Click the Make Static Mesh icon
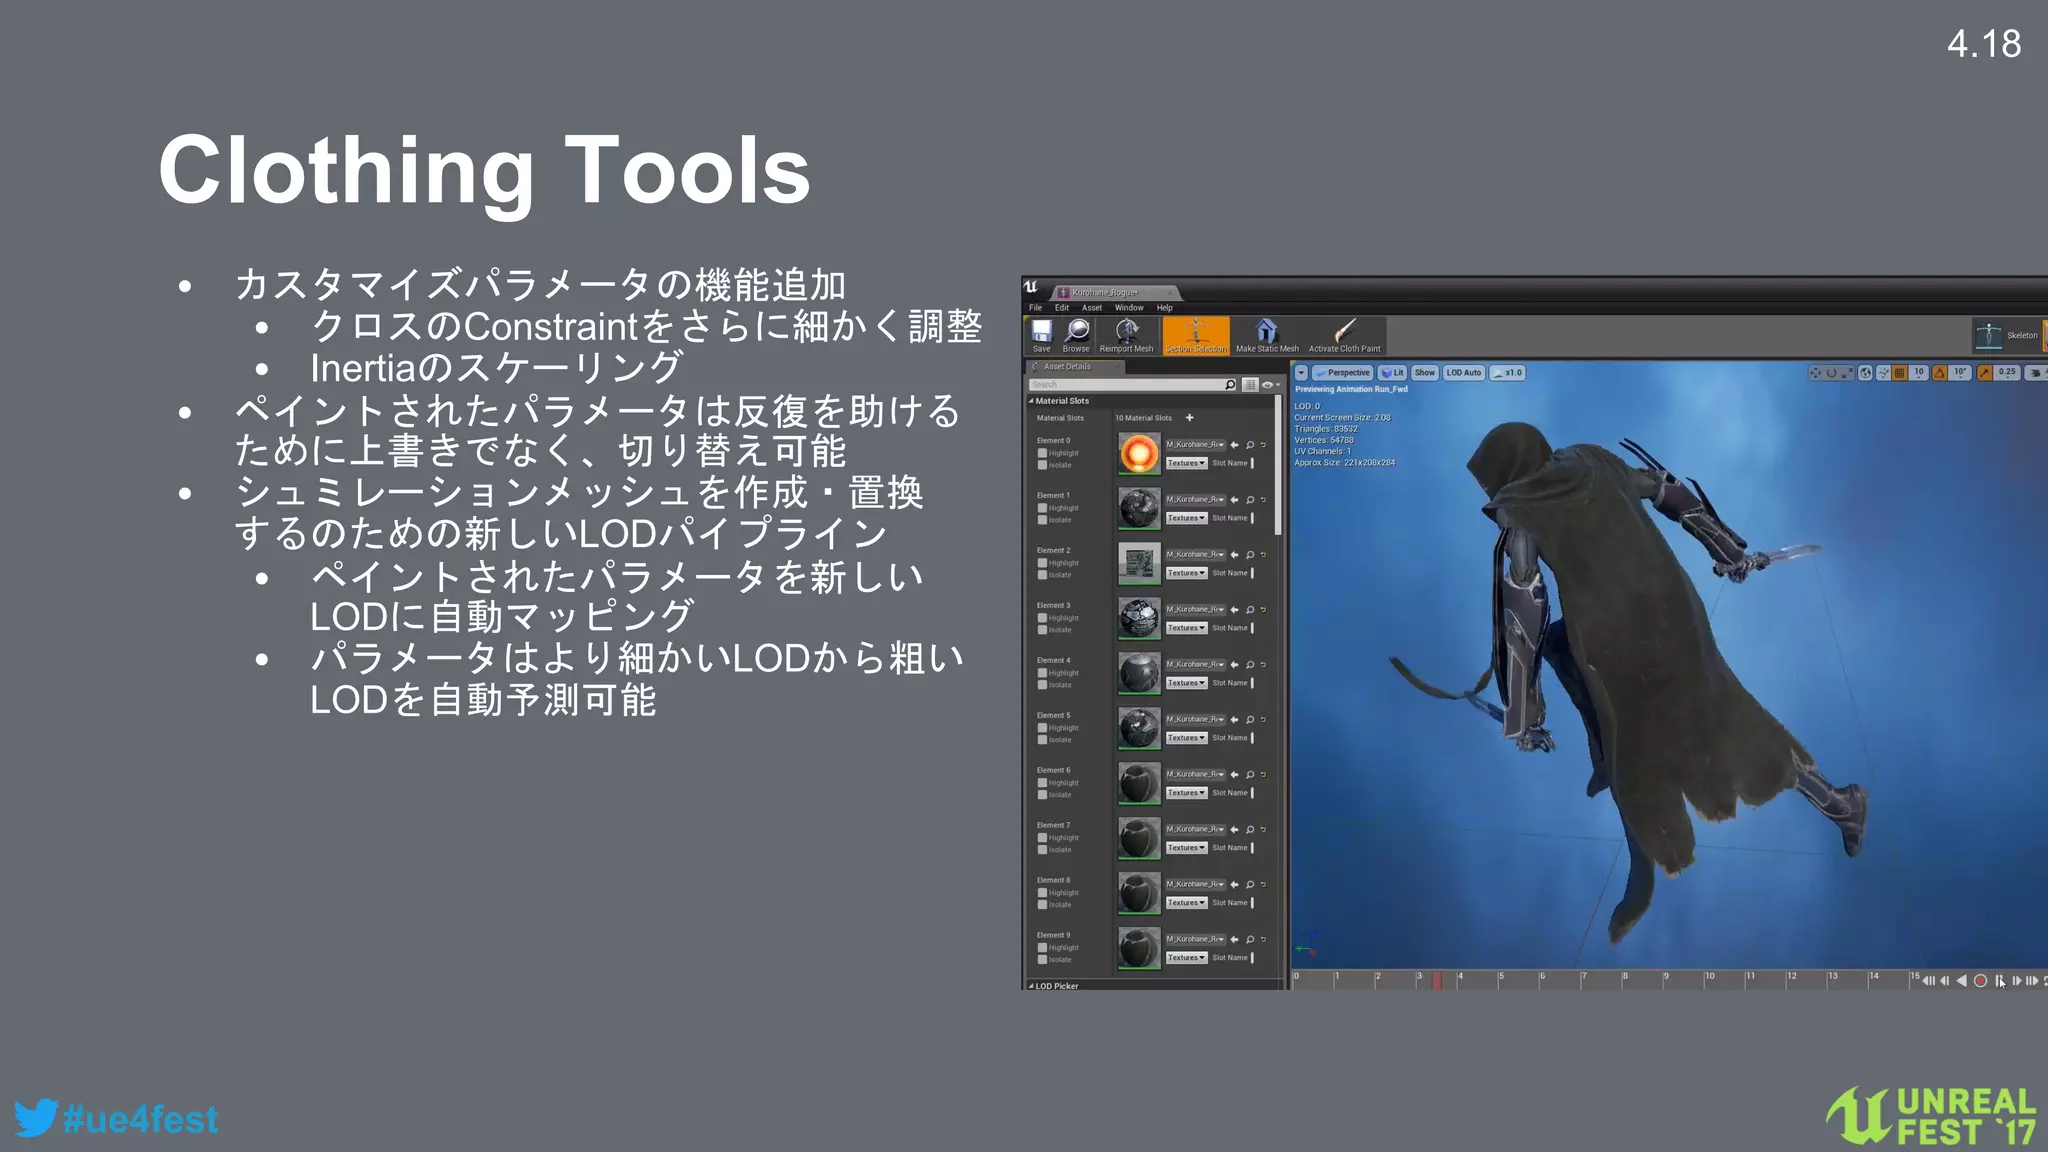The height and width of the screenshot is (1152, 2048). 1267,335
